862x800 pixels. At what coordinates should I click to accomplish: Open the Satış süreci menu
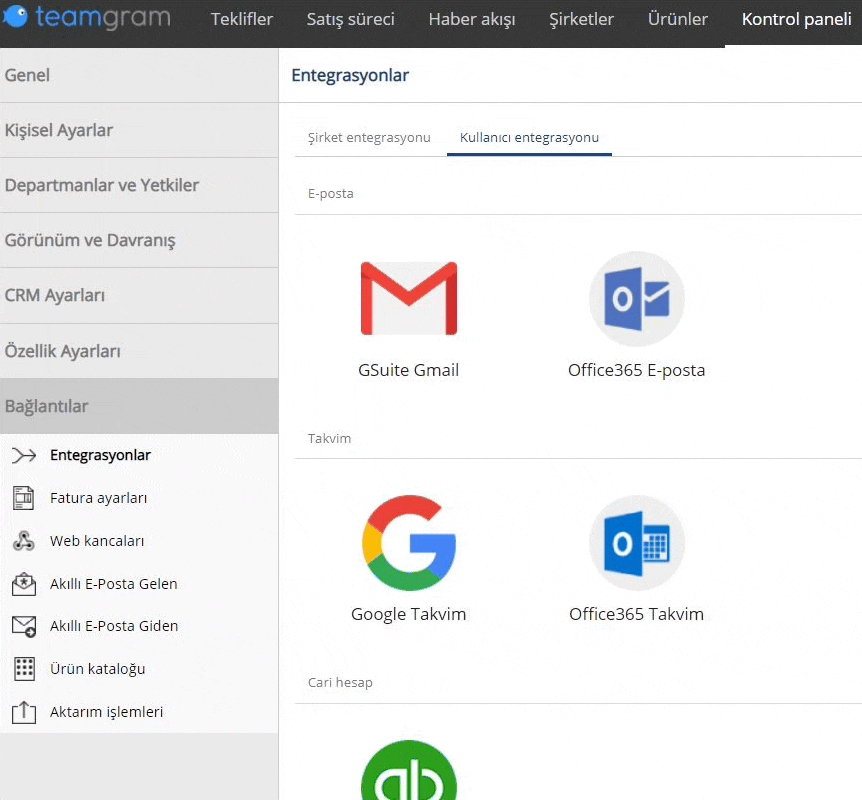point(350,19)
